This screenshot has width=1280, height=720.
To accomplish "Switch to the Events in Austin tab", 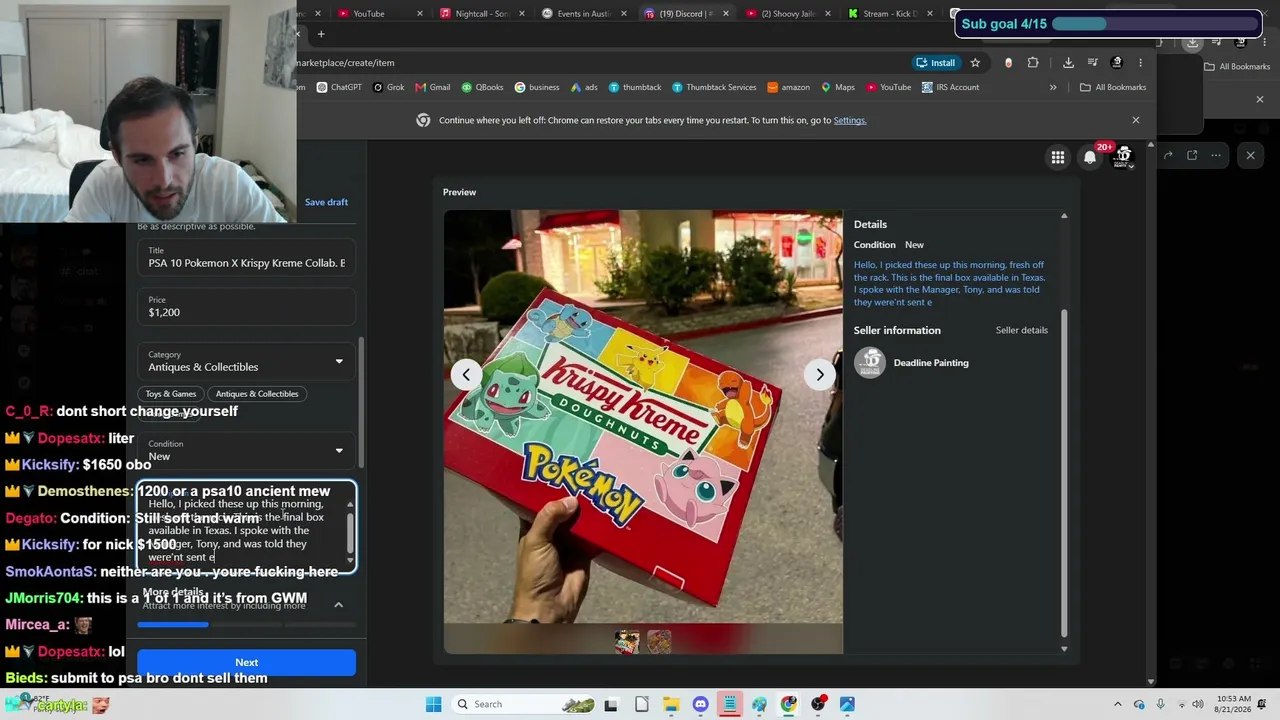I will (x=585, y=14).
